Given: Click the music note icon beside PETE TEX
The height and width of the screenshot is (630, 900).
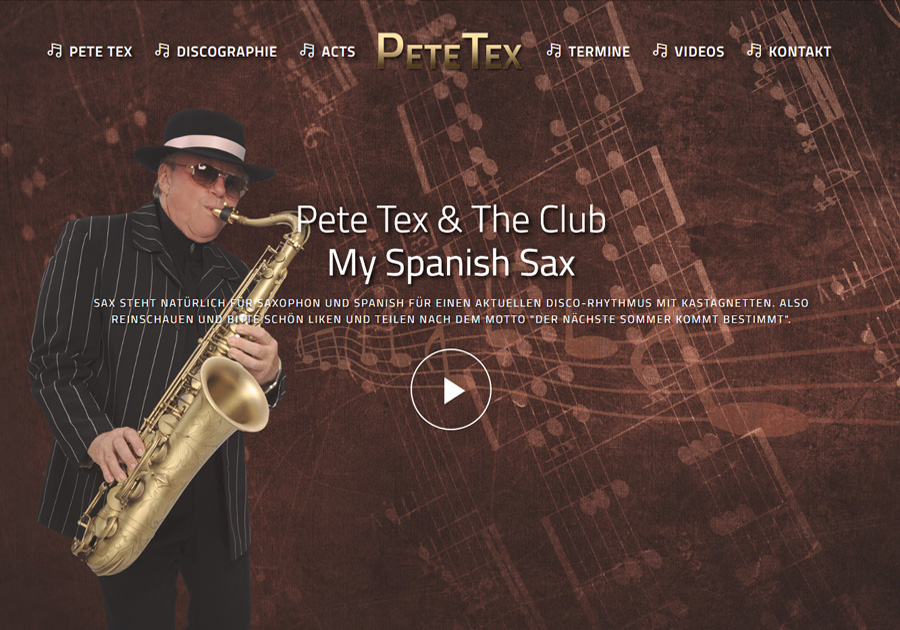Looking at the screenshot, I should pos(55,50).
